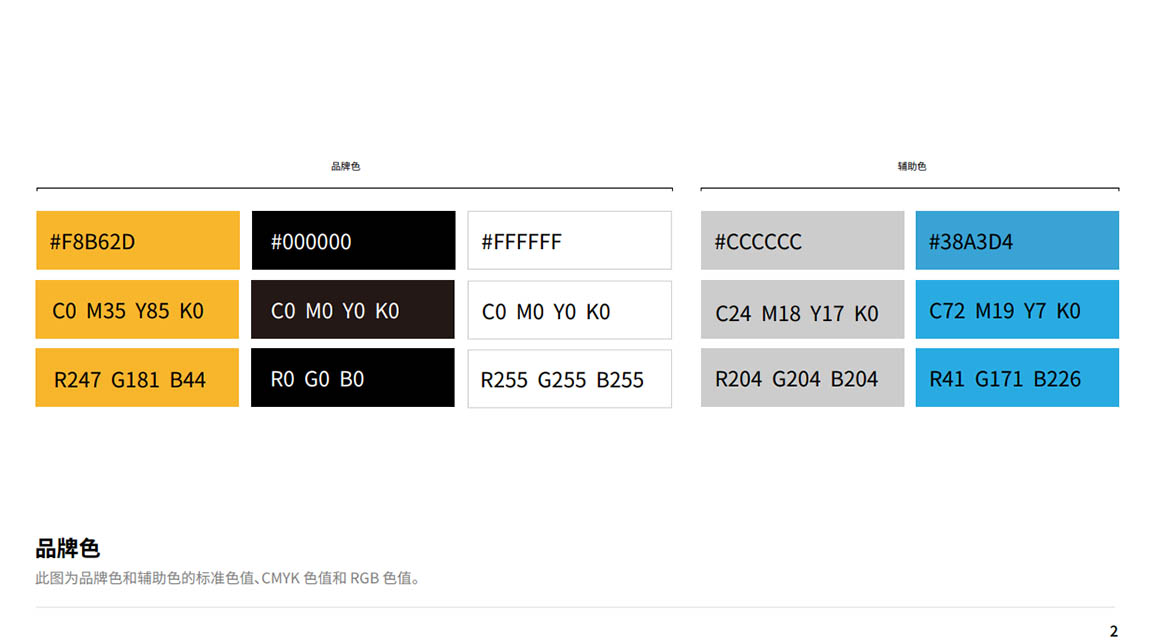
Task: Select the R255 G255 B255 white box
Action: point(569,378)
